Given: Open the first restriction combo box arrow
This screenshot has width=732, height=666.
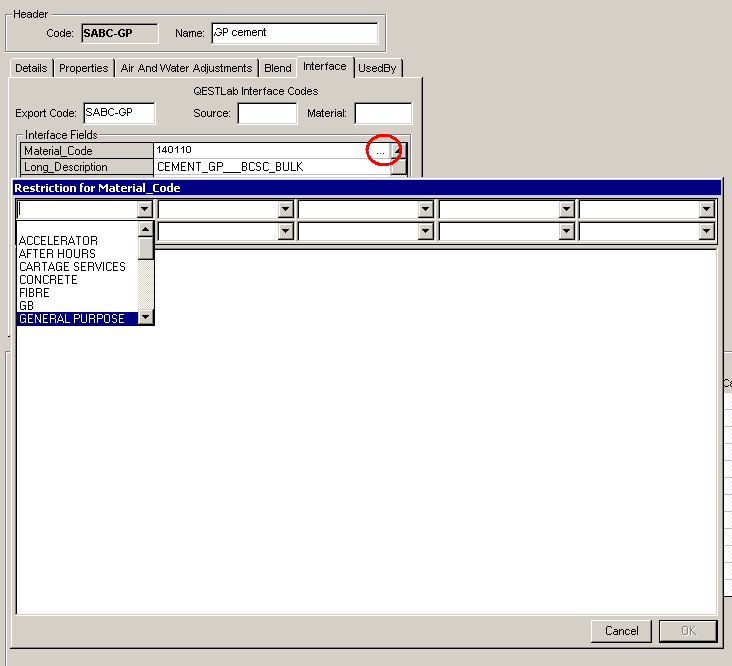Looking at the screenshot, I should 145,209.
